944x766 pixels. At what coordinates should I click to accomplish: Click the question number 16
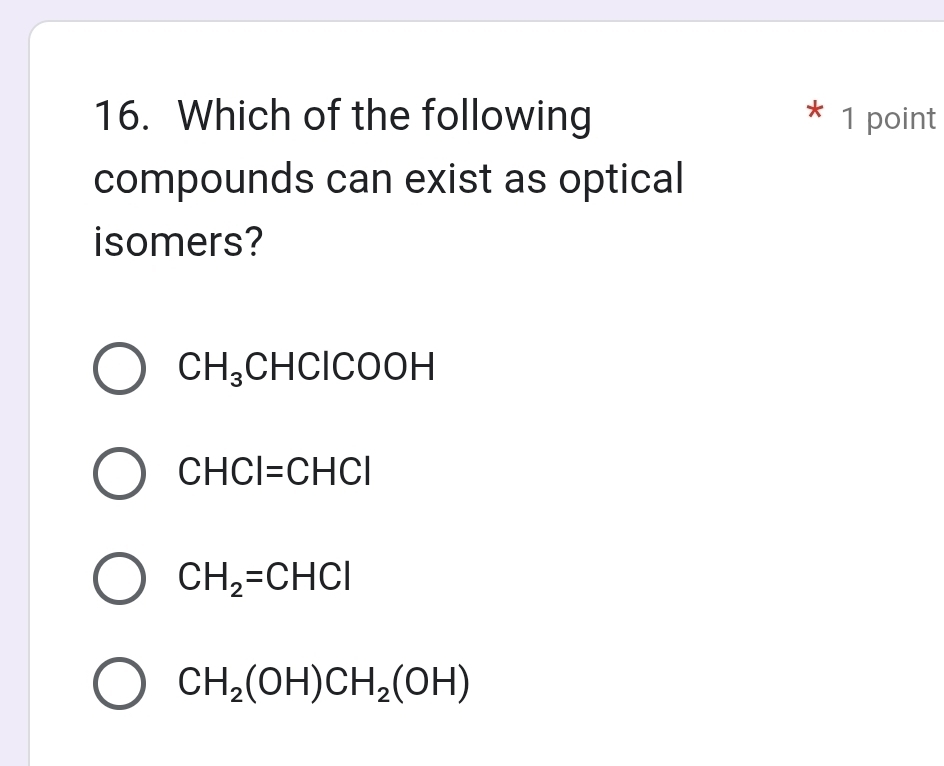pos(124,117)
